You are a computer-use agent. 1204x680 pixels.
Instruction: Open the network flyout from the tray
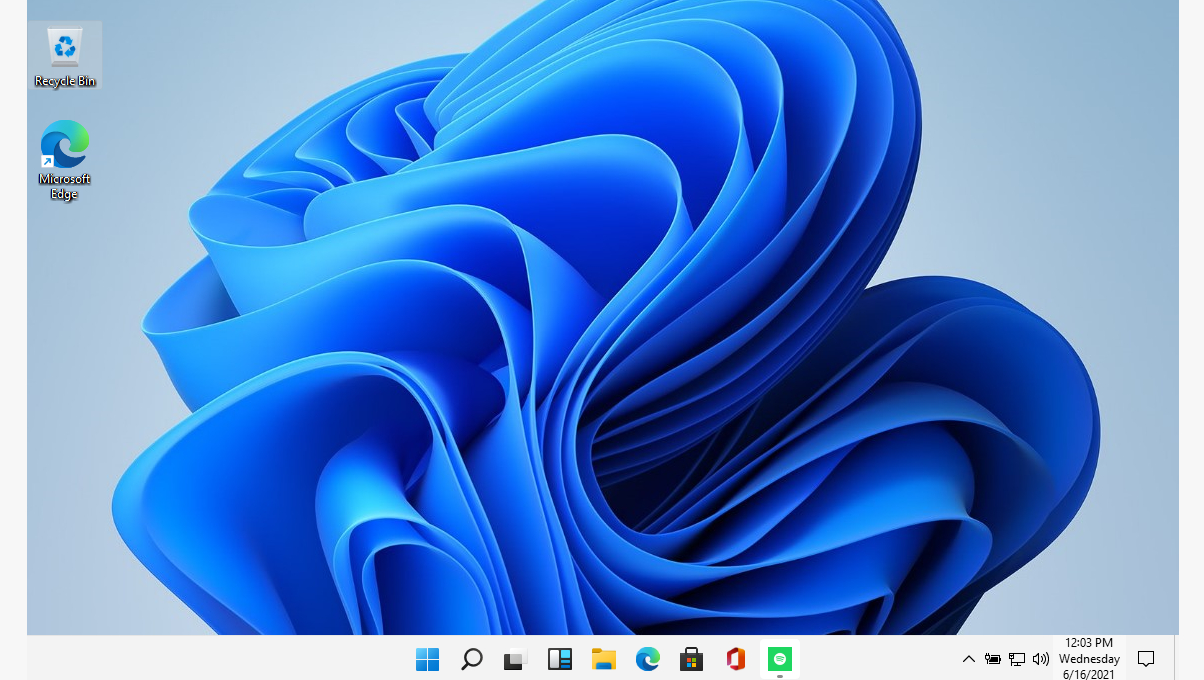(1017, 659)
